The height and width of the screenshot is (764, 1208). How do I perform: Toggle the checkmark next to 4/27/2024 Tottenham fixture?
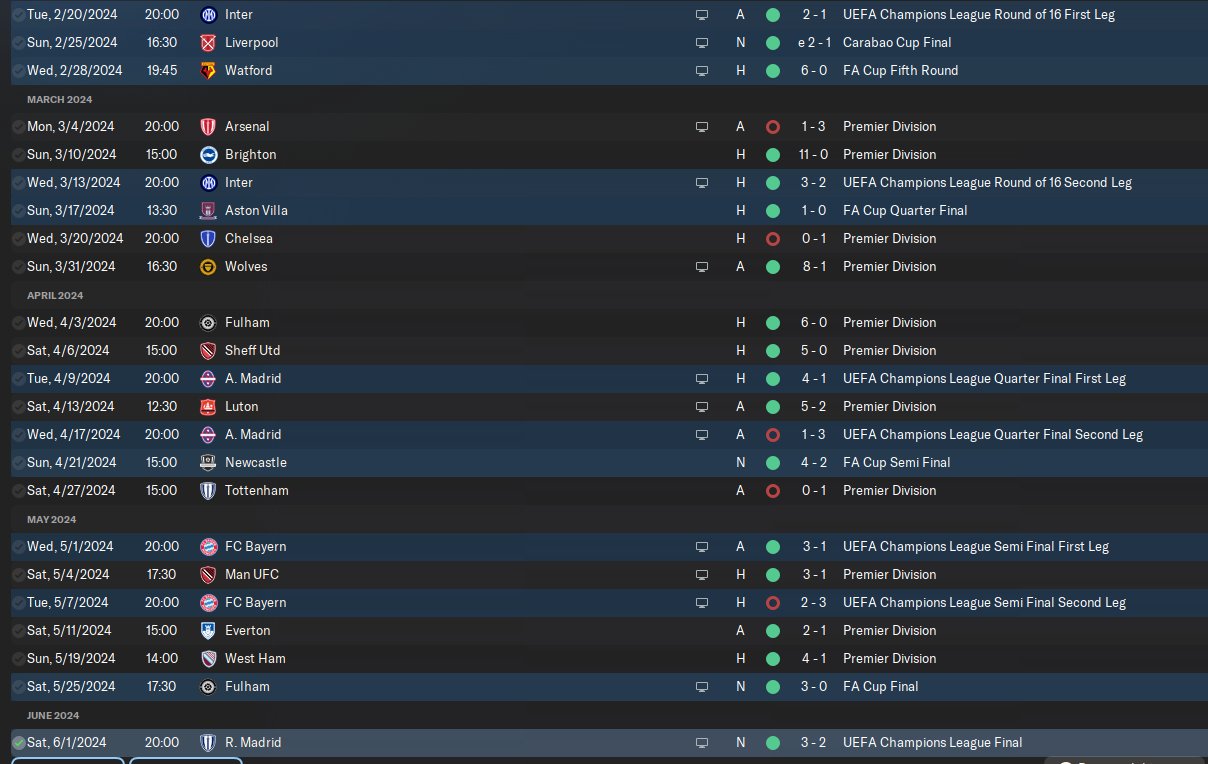coord(18,491)
